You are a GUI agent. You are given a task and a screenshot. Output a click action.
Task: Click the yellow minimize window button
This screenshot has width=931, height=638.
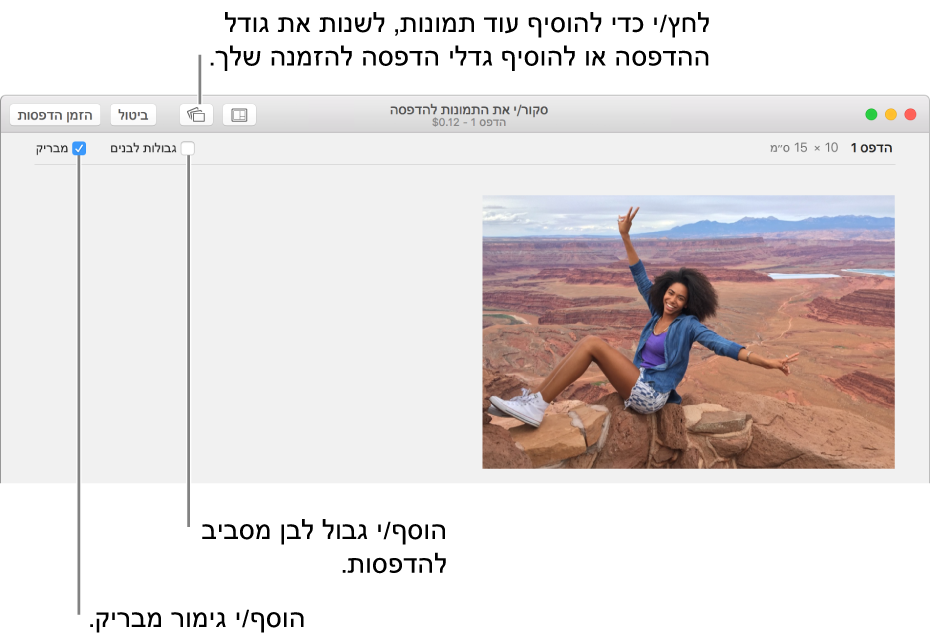[890, 114]
